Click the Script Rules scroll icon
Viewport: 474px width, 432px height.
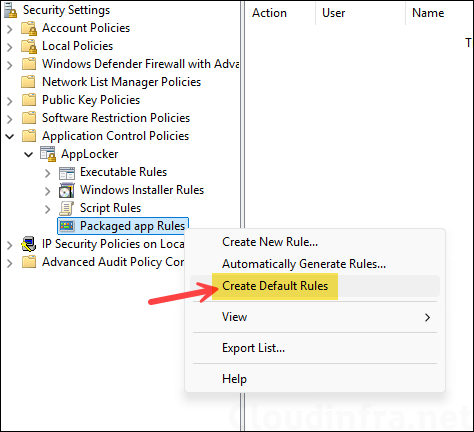67,208
